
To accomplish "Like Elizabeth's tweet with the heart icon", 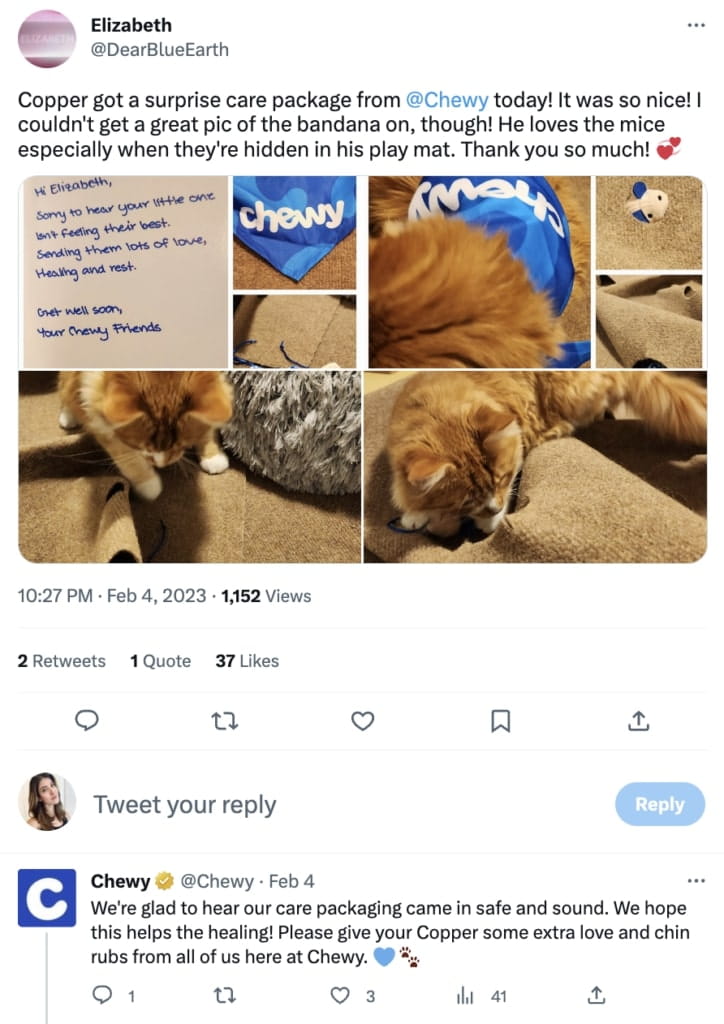I will tap(363, 721).
